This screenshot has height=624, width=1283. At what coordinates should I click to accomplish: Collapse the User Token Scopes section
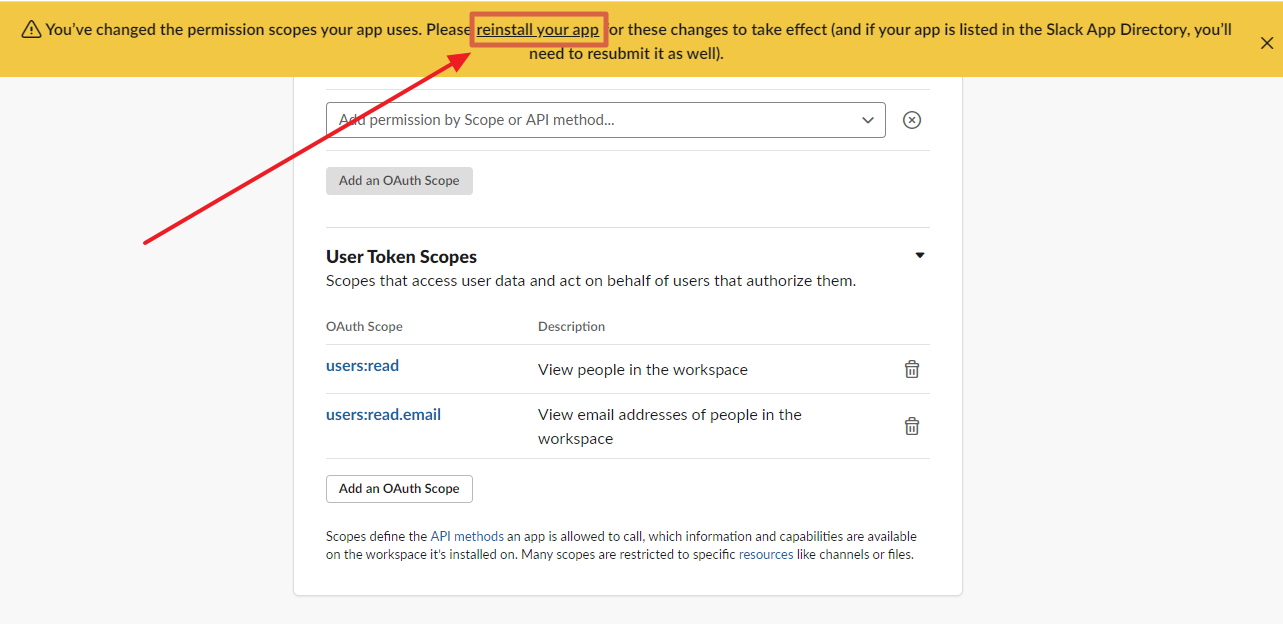tap(919, 256)
